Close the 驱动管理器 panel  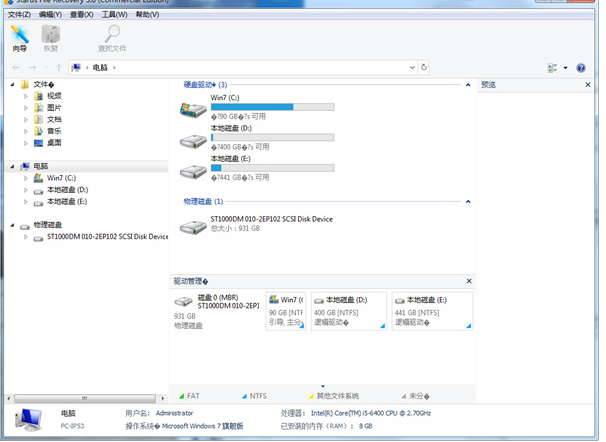(469, 281)
